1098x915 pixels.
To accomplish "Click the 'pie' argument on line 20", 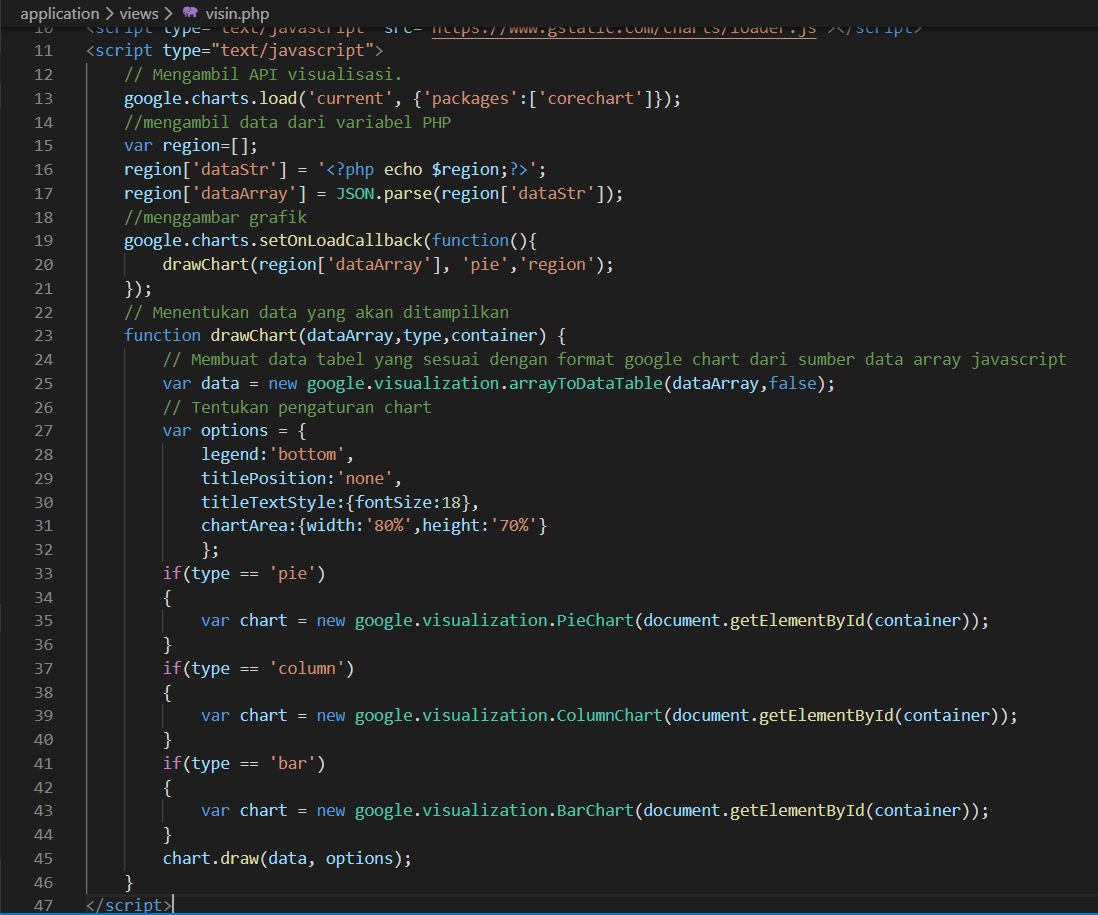I will point(485,264).
